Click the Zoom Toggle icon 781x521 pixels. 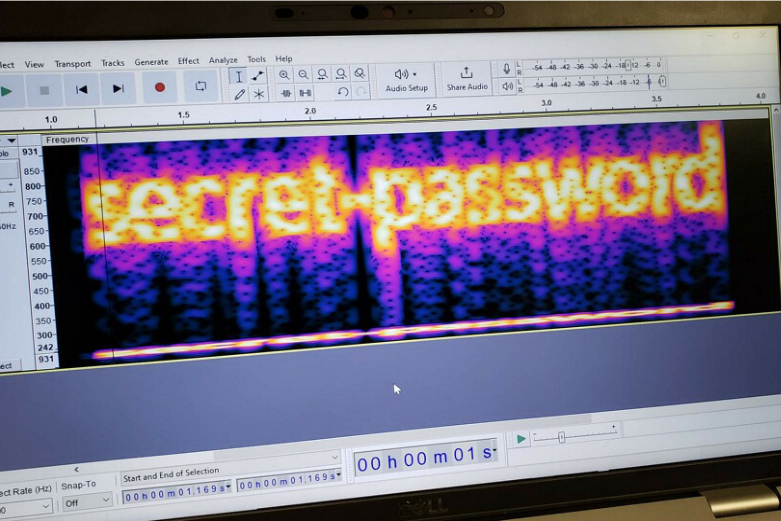pyautogui.click(x=360, y=73)
